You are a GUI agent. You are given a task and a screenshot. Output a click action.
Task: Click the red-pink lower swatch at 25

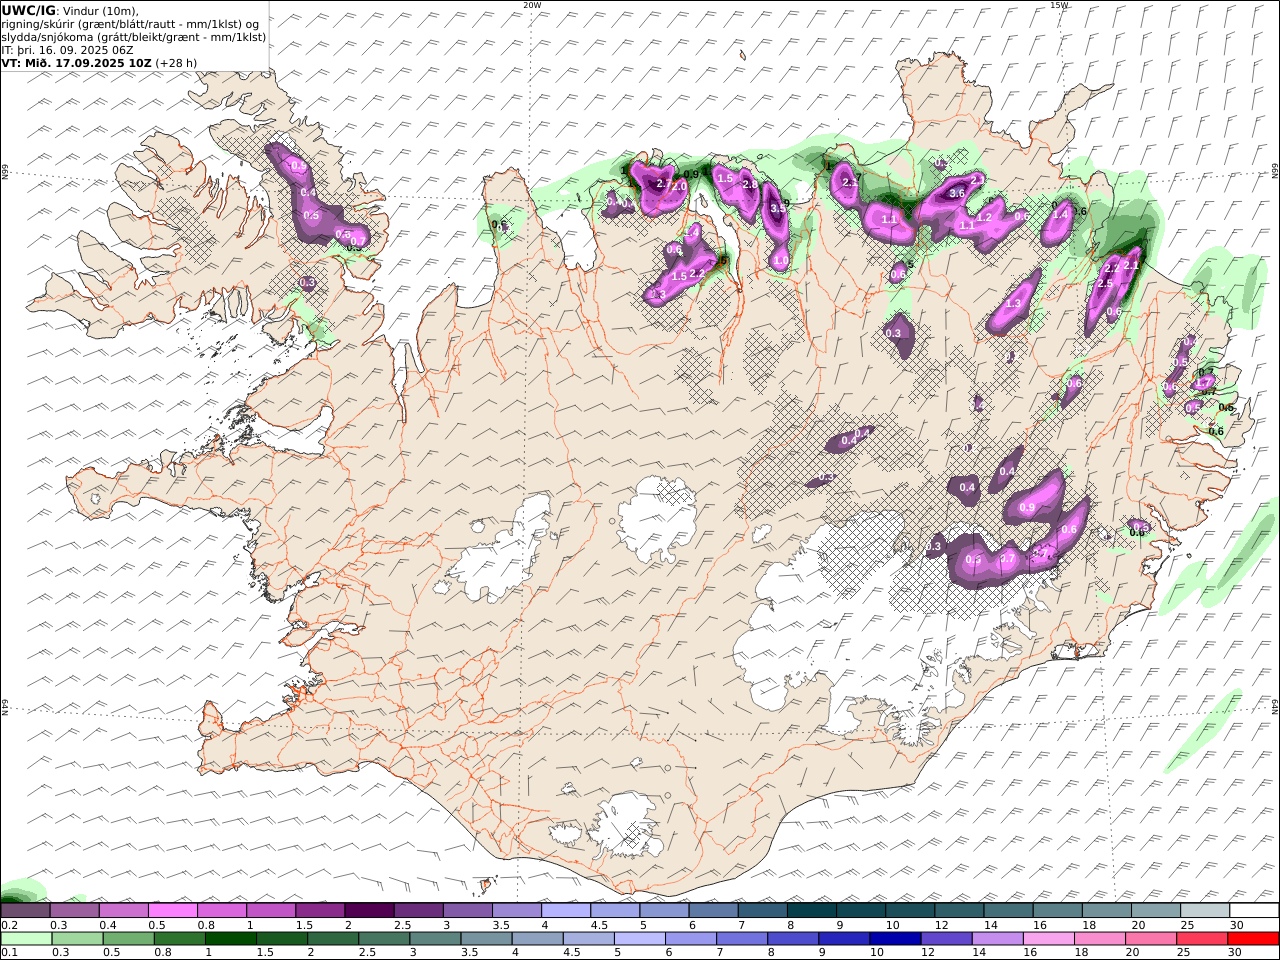coord(1200,939)
